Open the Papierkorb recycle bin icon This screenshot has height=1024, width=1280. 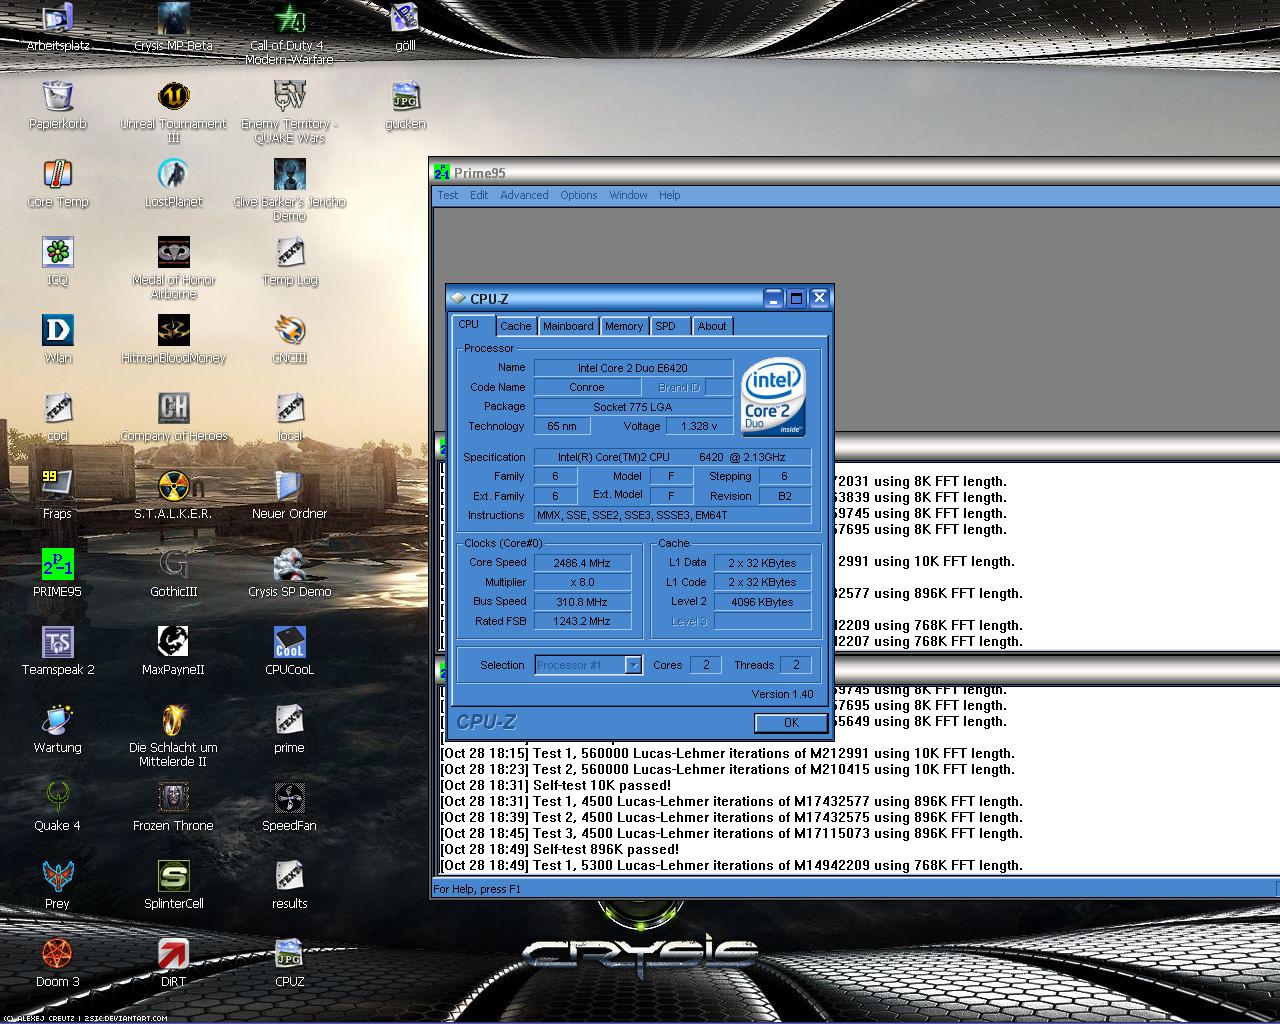[x=58, y=96]
